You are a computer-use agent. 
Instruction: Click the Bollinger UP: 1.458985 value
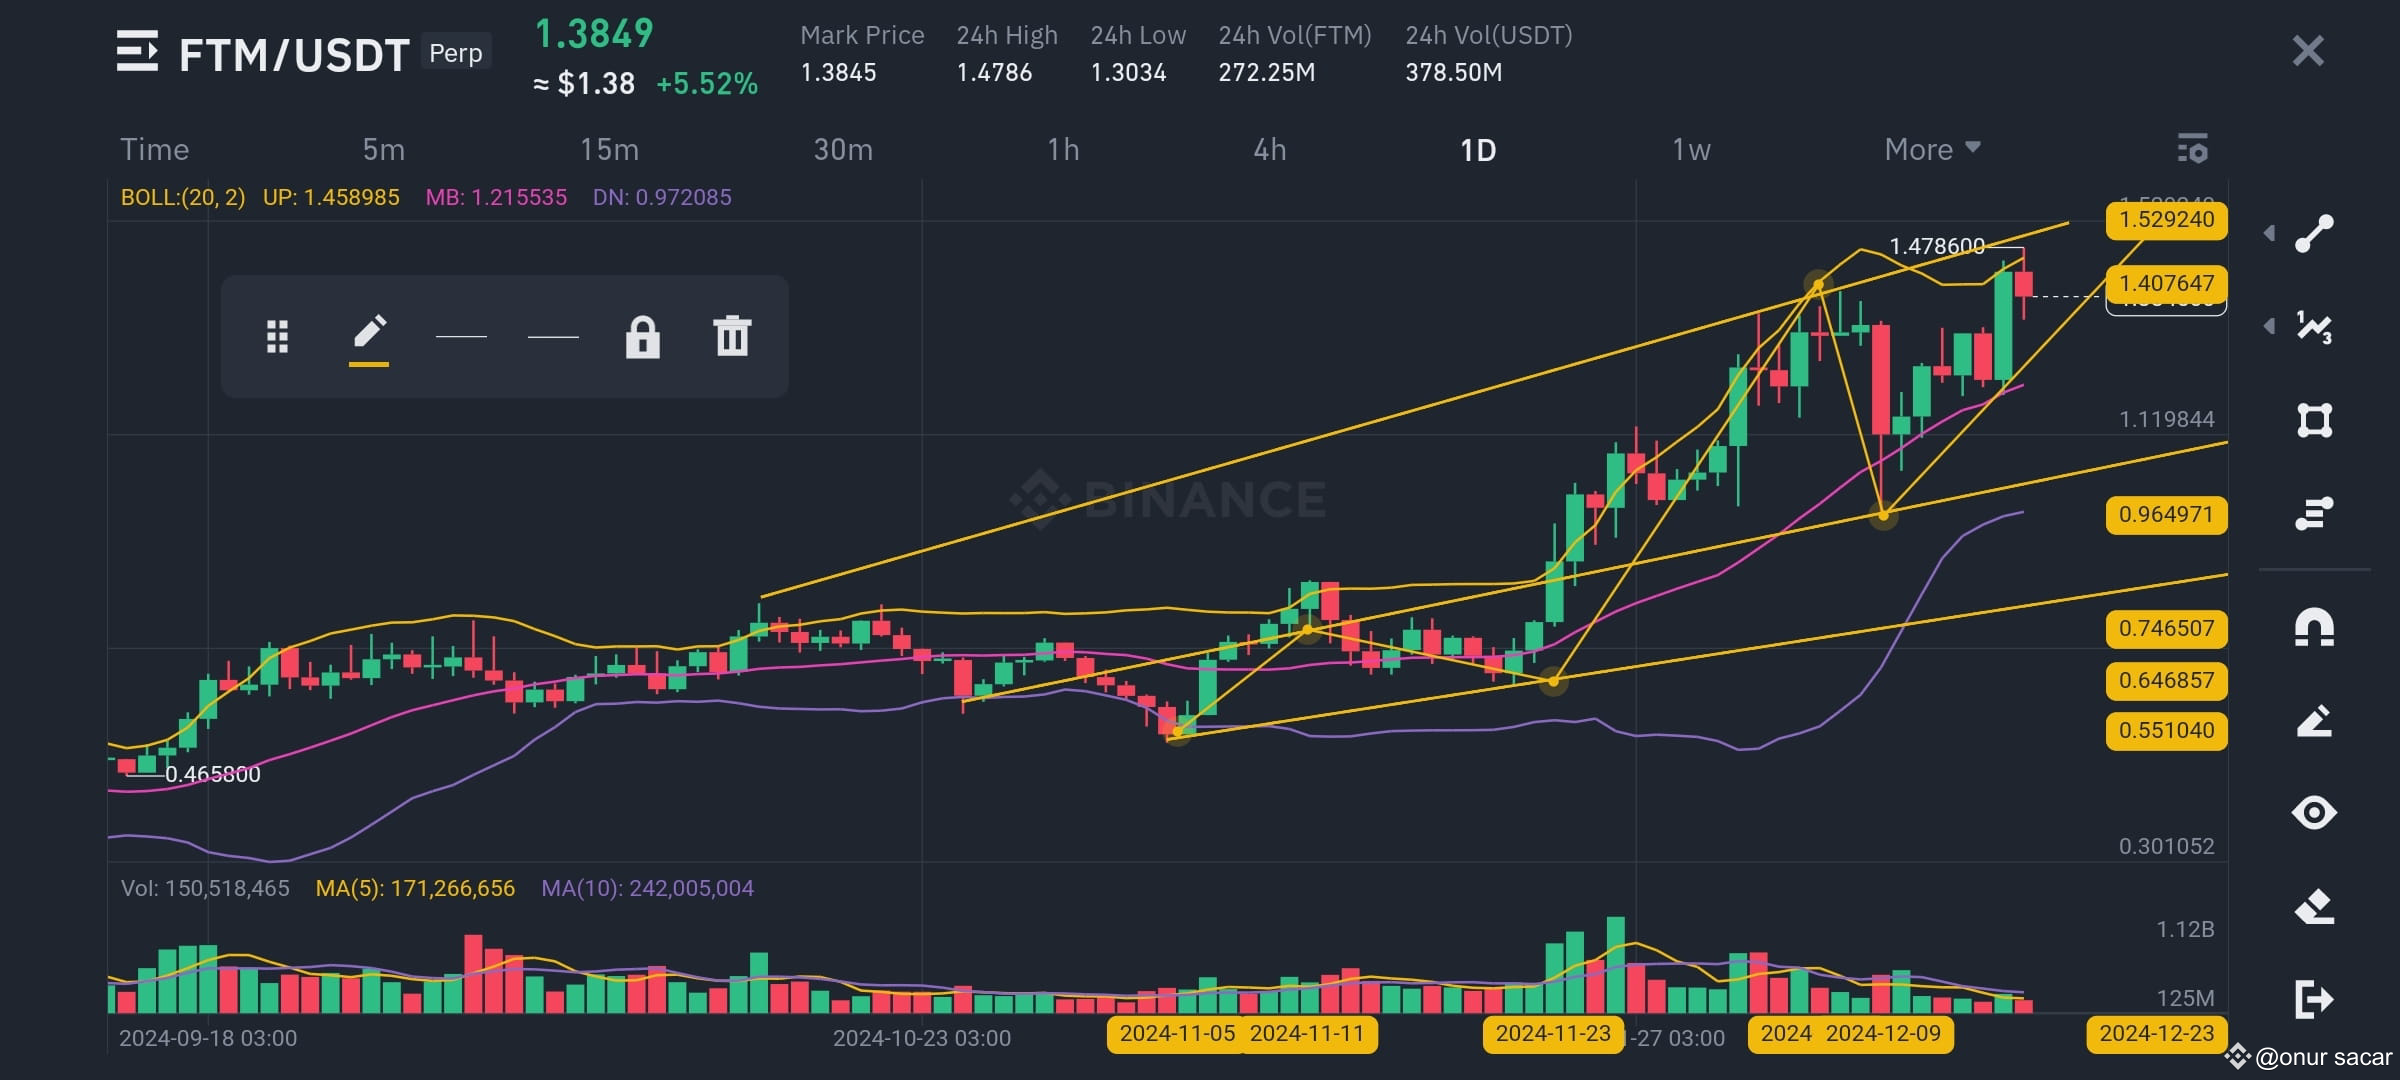click(x=331, y=197)
